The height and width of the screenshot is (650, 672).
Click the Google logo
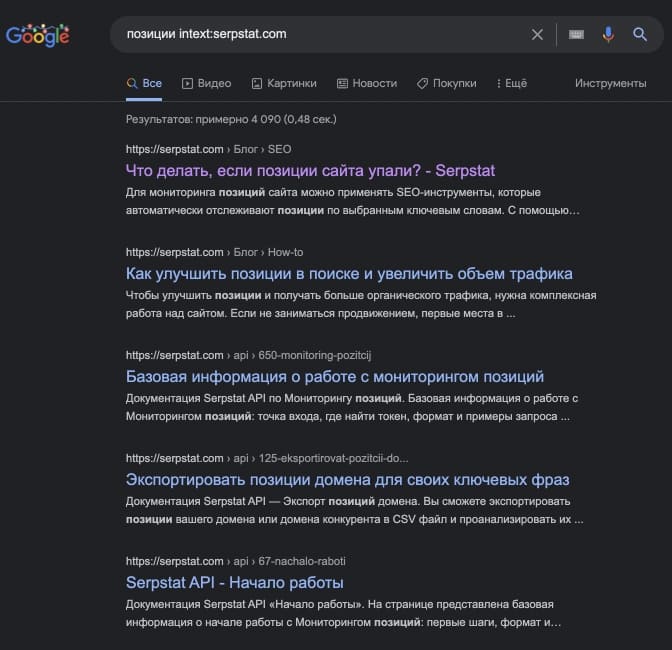38,35
